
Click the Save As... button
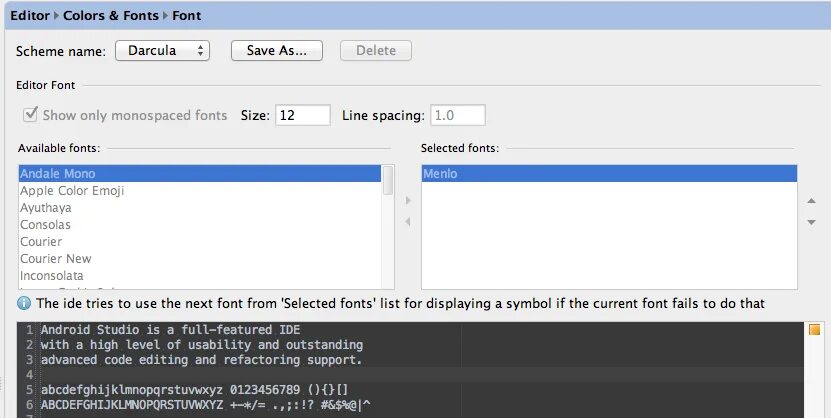click(x=277, y=51)
